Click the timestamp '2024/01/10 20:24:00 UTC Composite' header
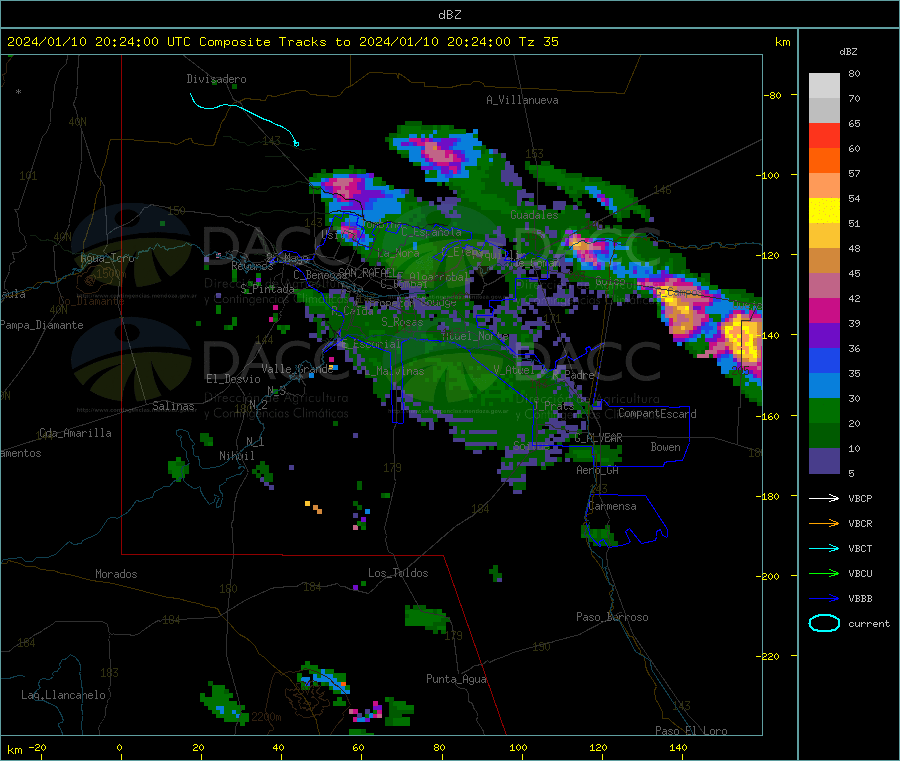The image size is (900, 761). (139, 42)
